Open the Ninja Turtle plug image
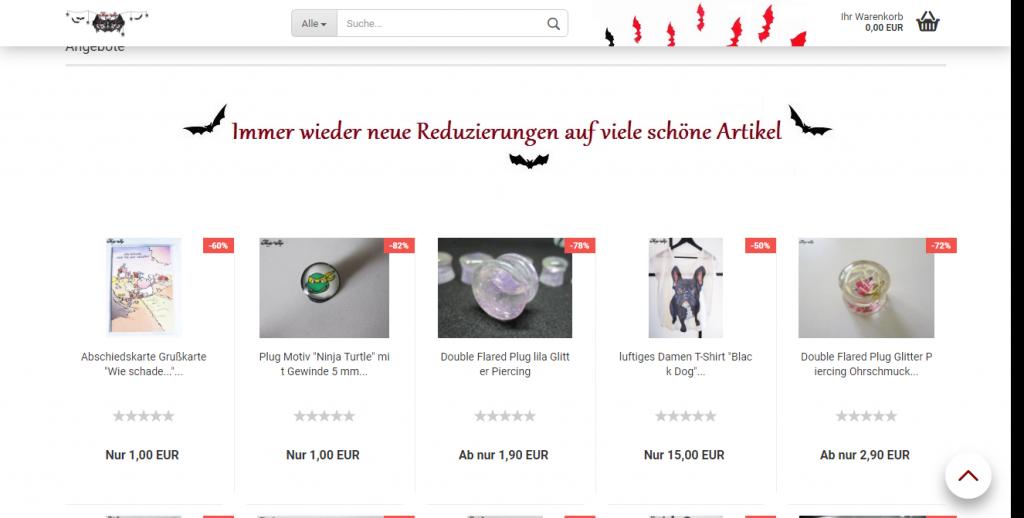 324,287
